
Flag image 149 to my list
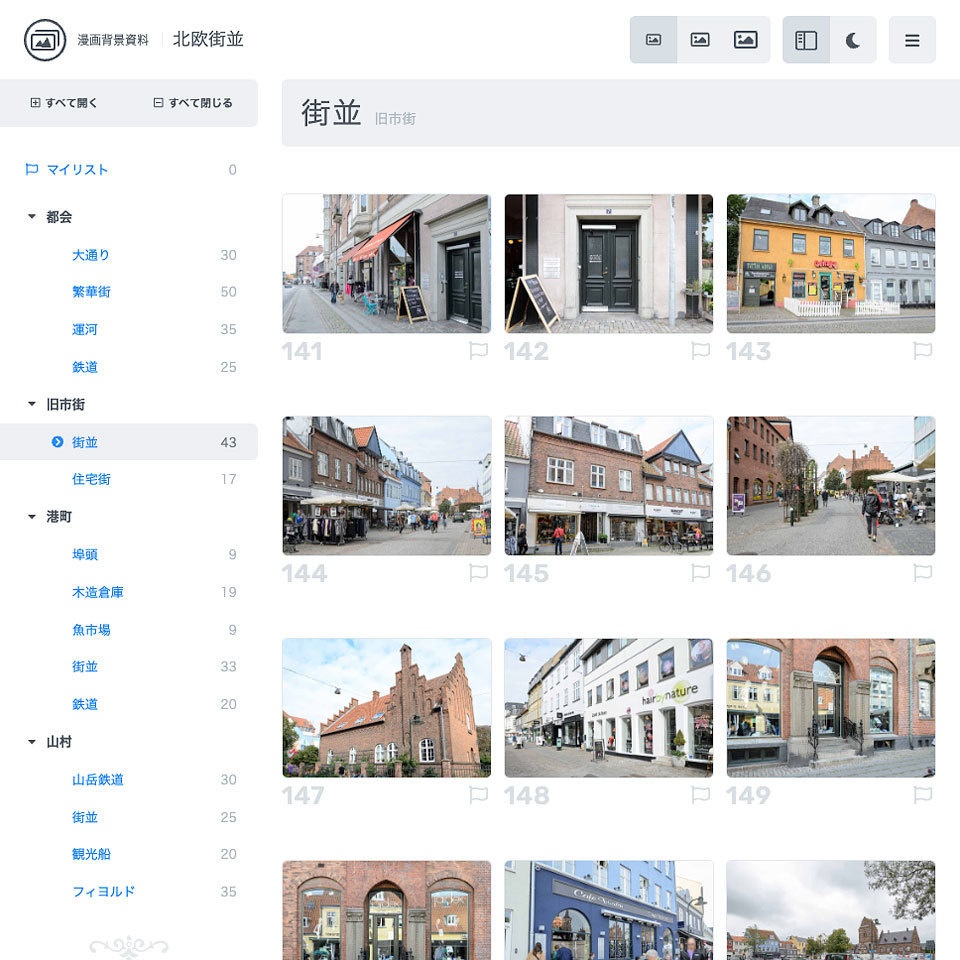pyautogui.click(x=923, y=795)
